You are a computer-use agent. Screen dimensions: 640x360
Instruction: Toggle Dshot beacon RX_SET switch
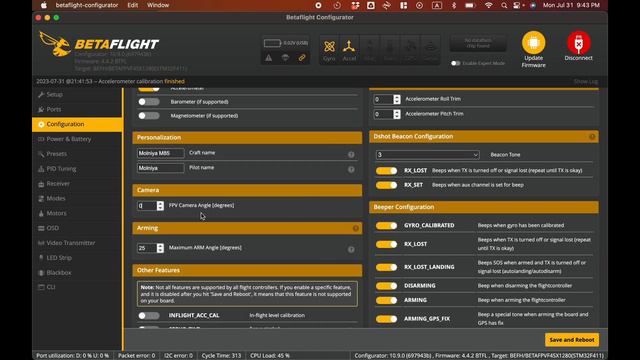(386, 185)
